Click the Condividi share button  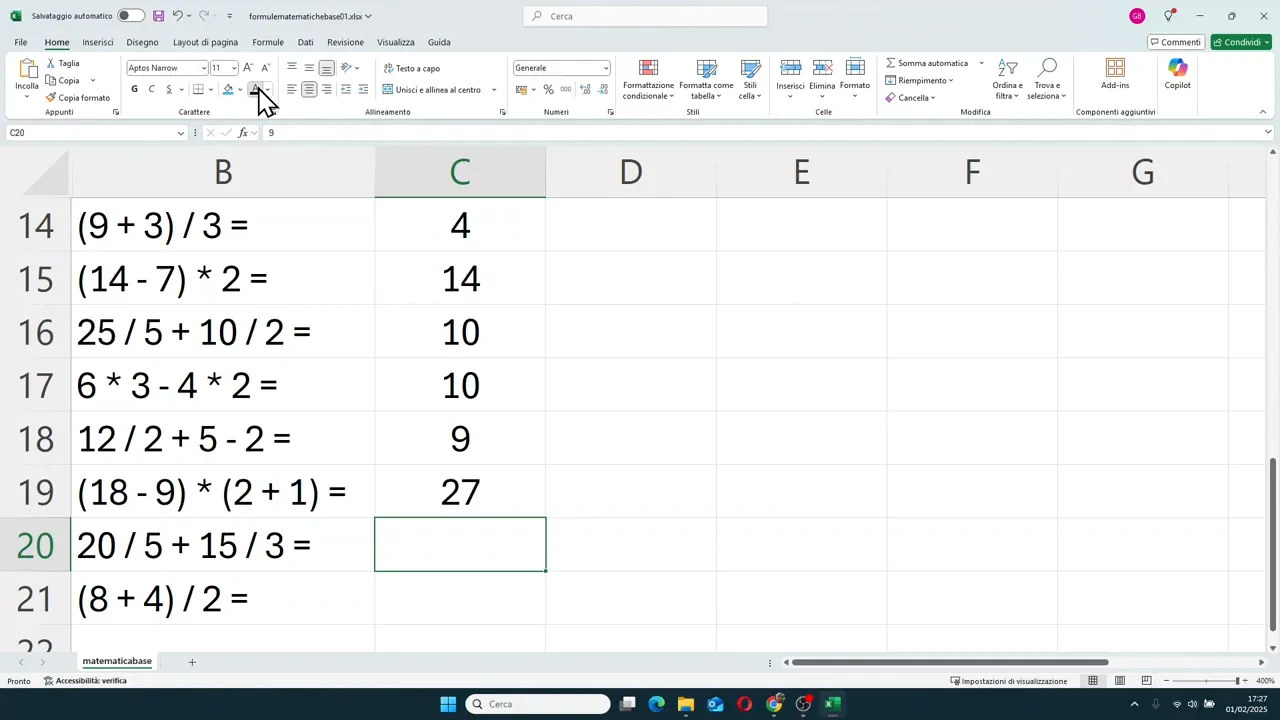[1241, 42]
